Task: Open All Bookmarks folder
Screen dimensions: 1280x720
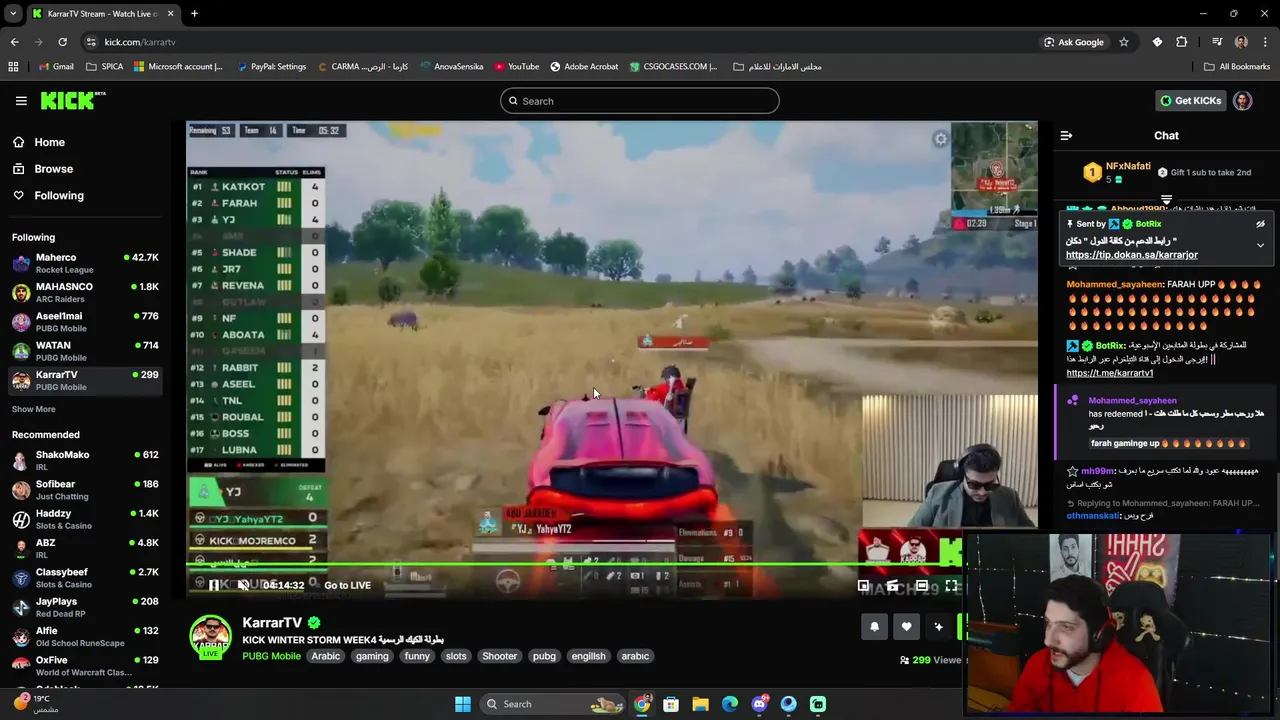Action: (x=1237, y=67)
